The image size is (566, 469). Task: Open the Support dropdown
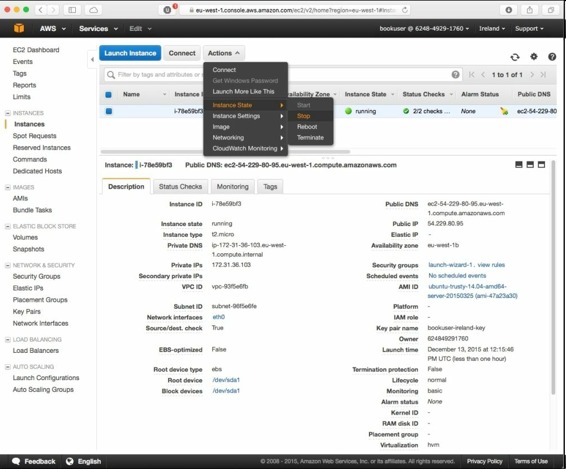(529, 29)
